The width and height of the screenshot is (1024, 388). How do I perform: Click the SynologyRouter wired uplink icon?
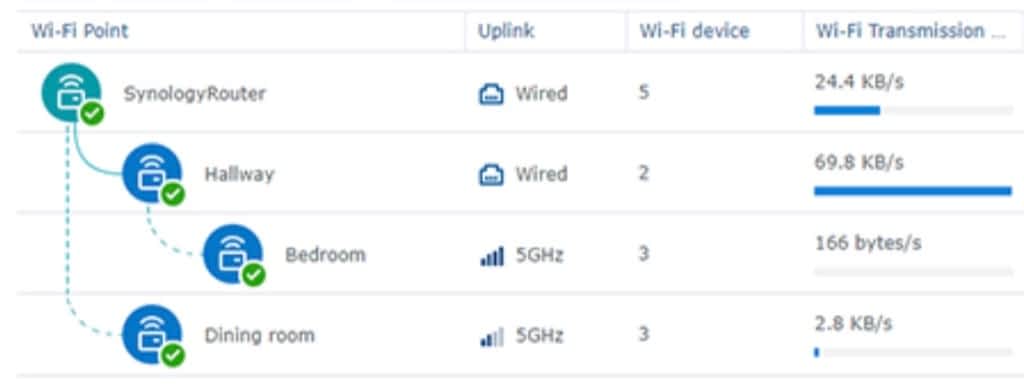(x=491, y=95)
